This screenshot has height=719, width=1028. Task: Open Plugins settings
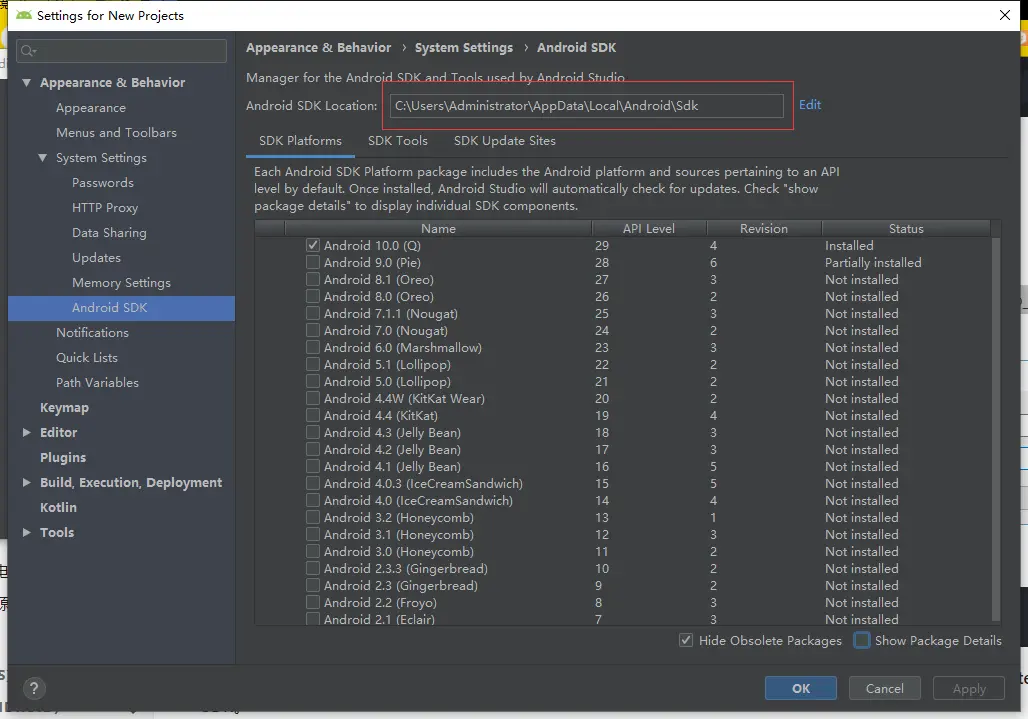click(x=63, y=457)
